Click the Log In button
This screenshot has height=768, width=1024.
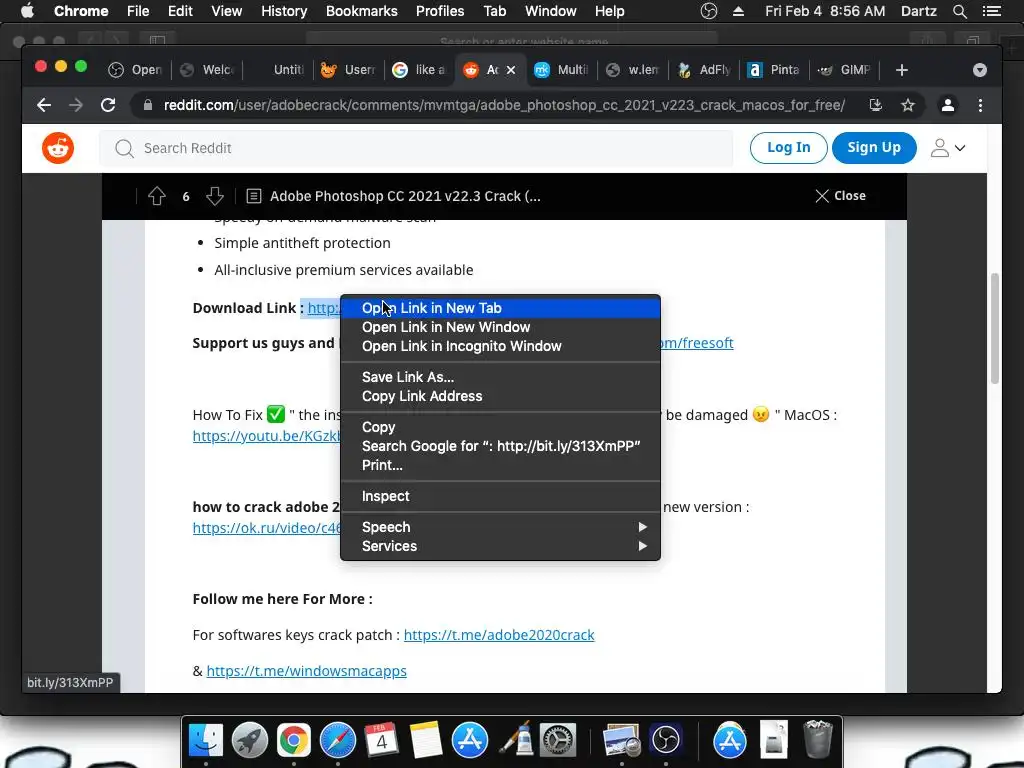point(788,148)
